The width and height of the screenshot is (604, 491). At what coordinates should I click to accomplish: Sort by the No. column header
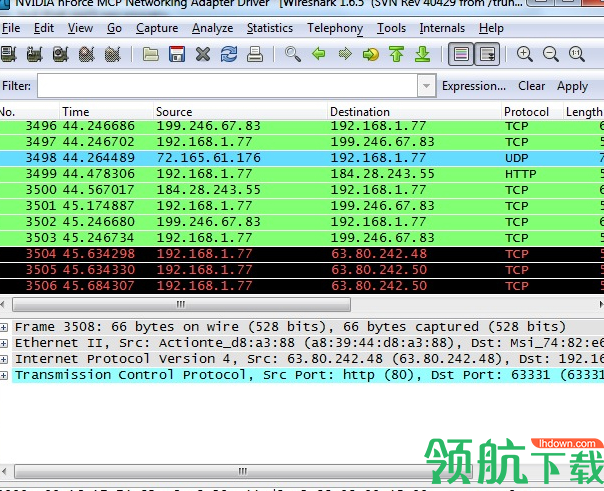29,112
